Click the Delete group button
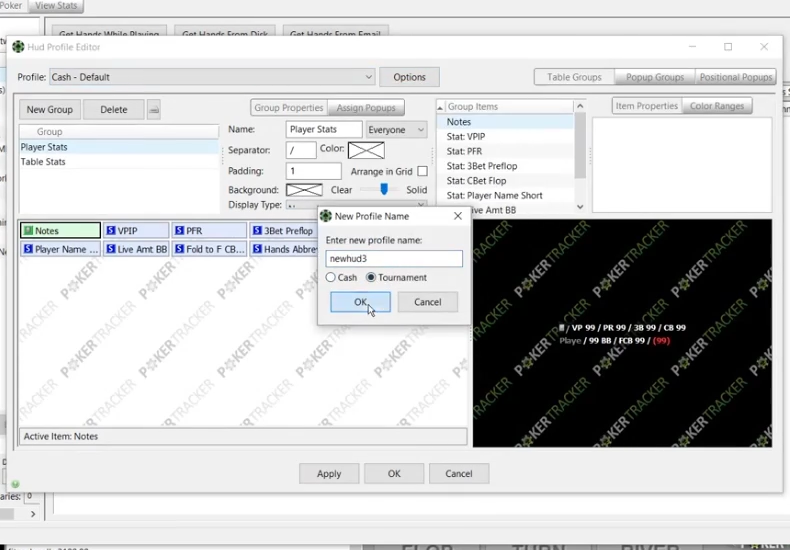The width and height of the screenshot is (790, 550). (114, 109)
